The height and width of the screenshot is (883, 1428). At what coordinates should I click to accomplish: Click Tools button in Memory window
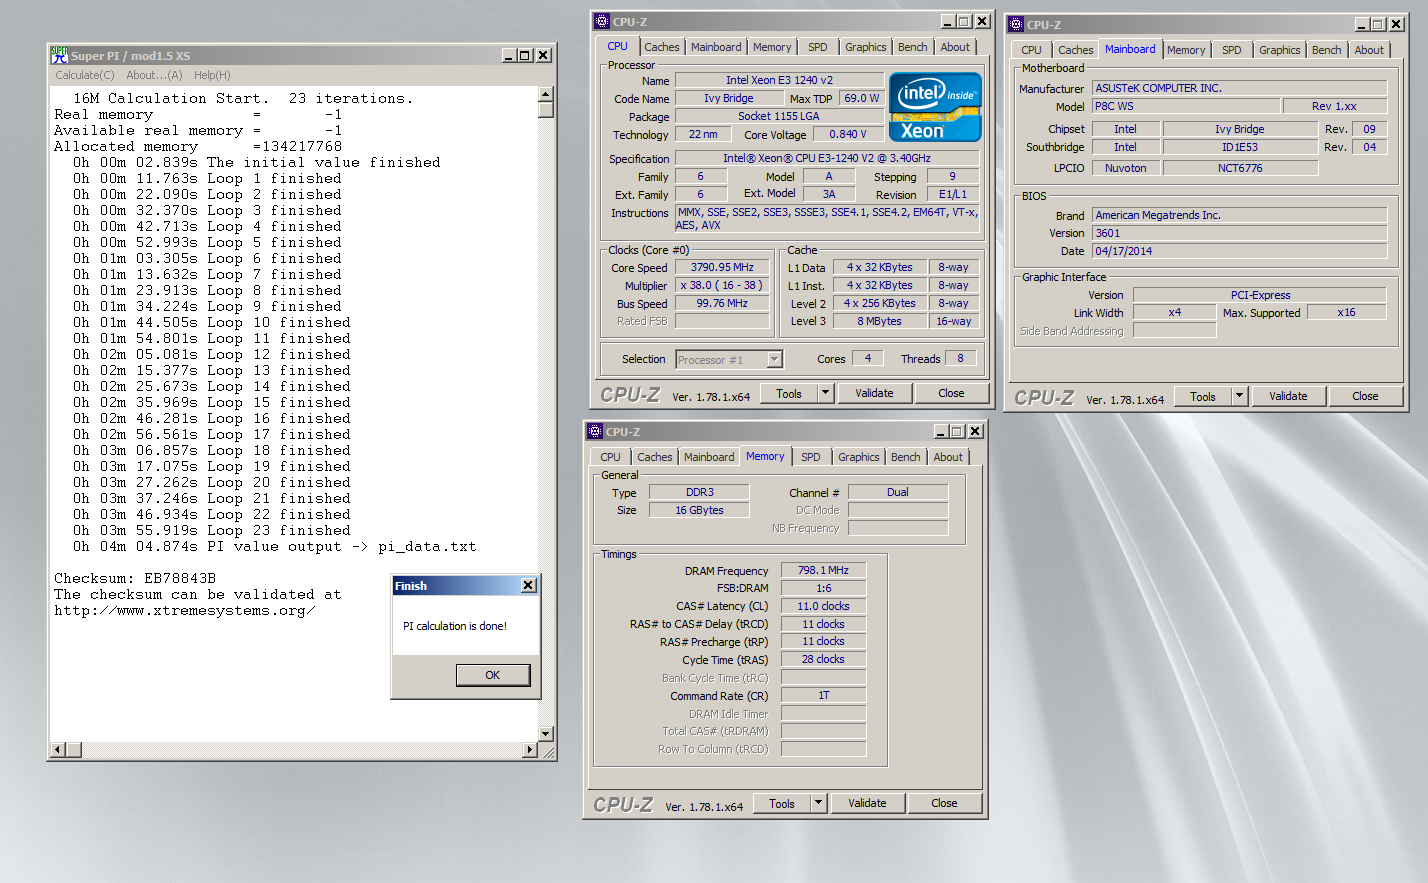click(x=782, y=803)
